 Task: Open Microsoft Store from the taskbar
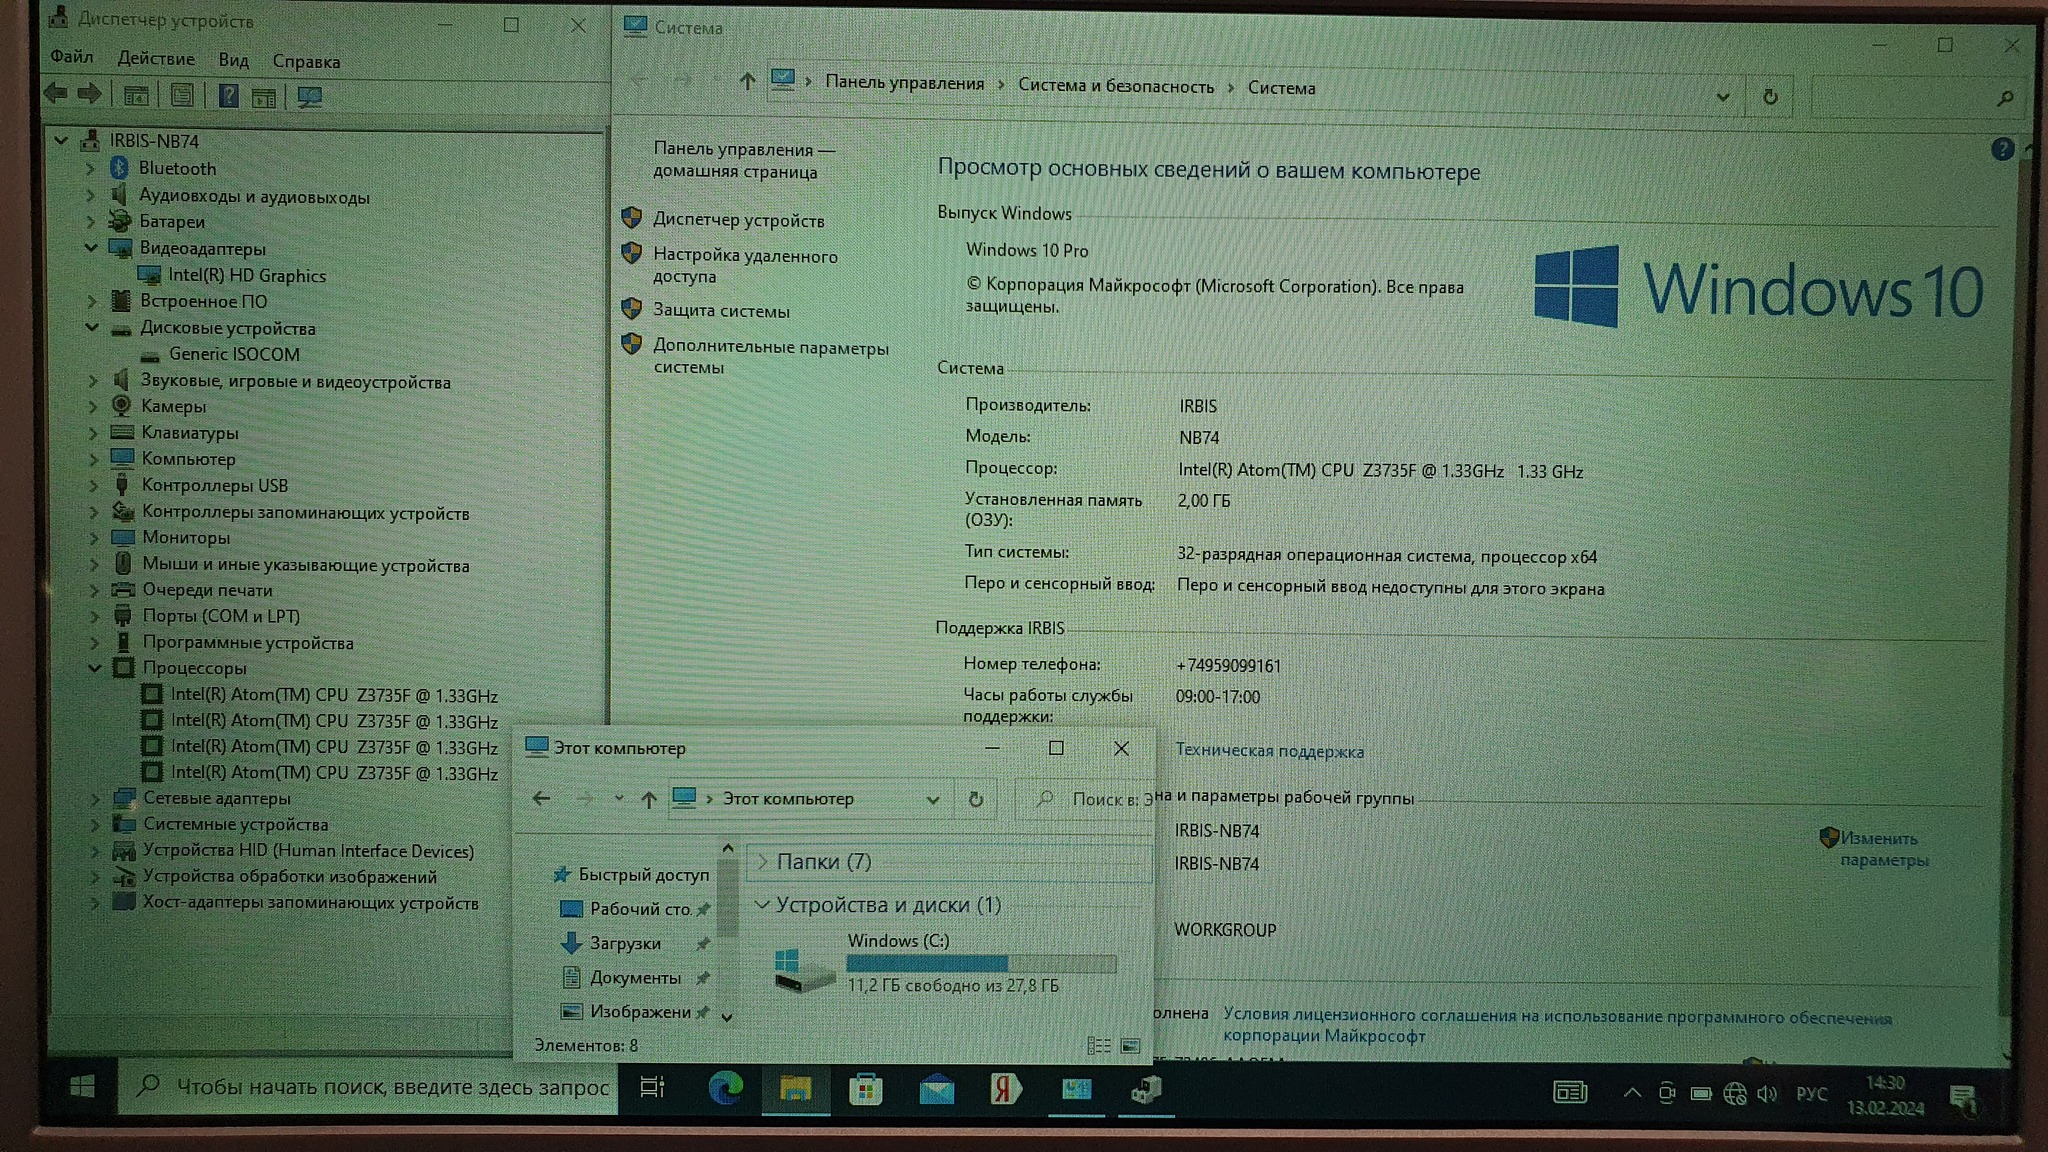click(x=865, y=1089)
